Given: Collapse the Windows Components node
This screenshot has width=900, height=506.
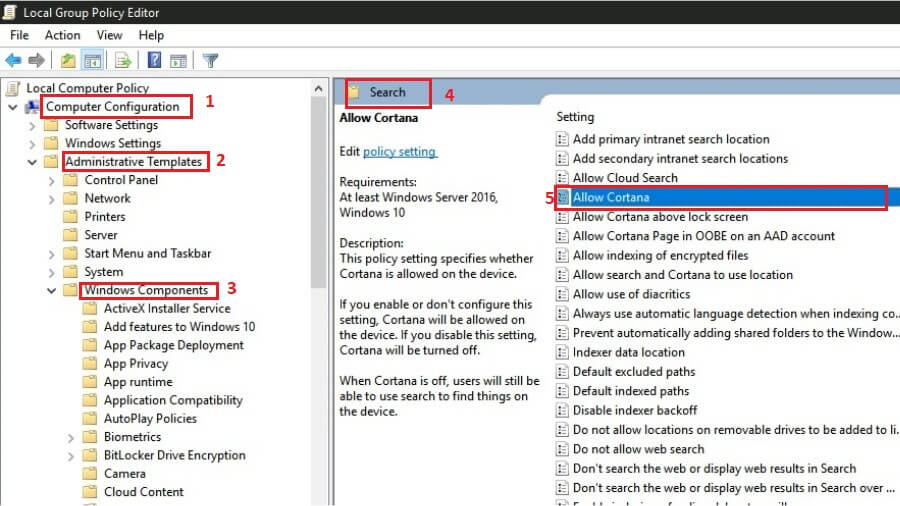Looking at the screenshot, I should [51, 291].
